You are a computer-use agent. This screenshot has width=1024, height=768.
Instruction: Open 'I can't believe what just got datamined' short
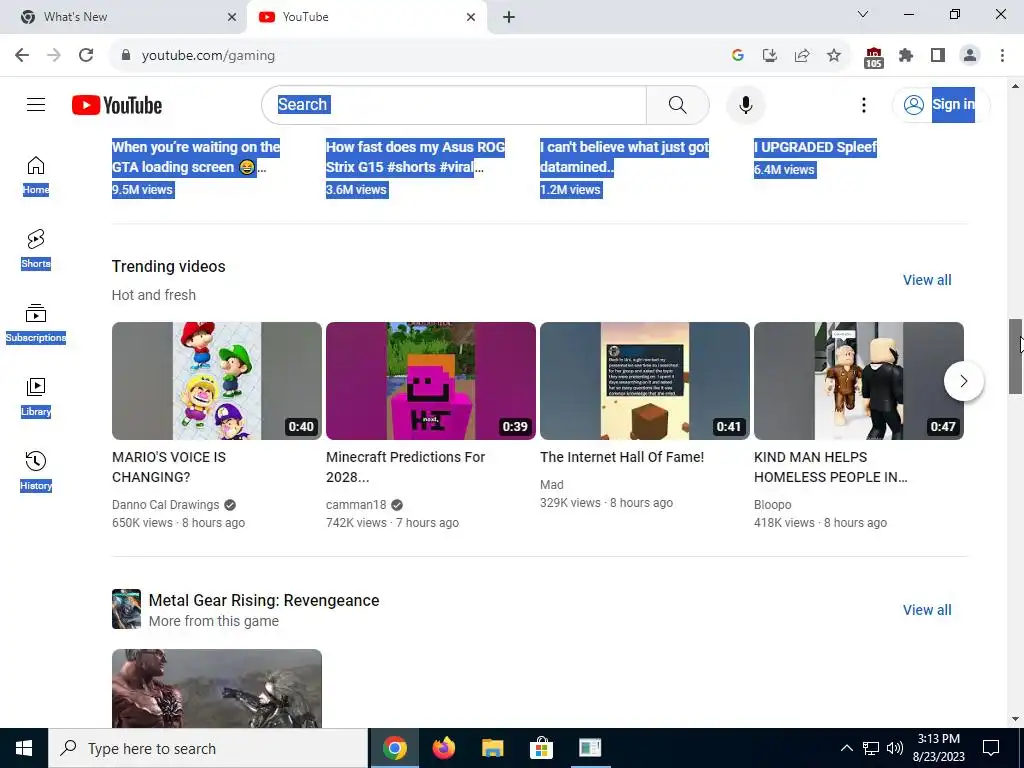[x=624, y=157]
